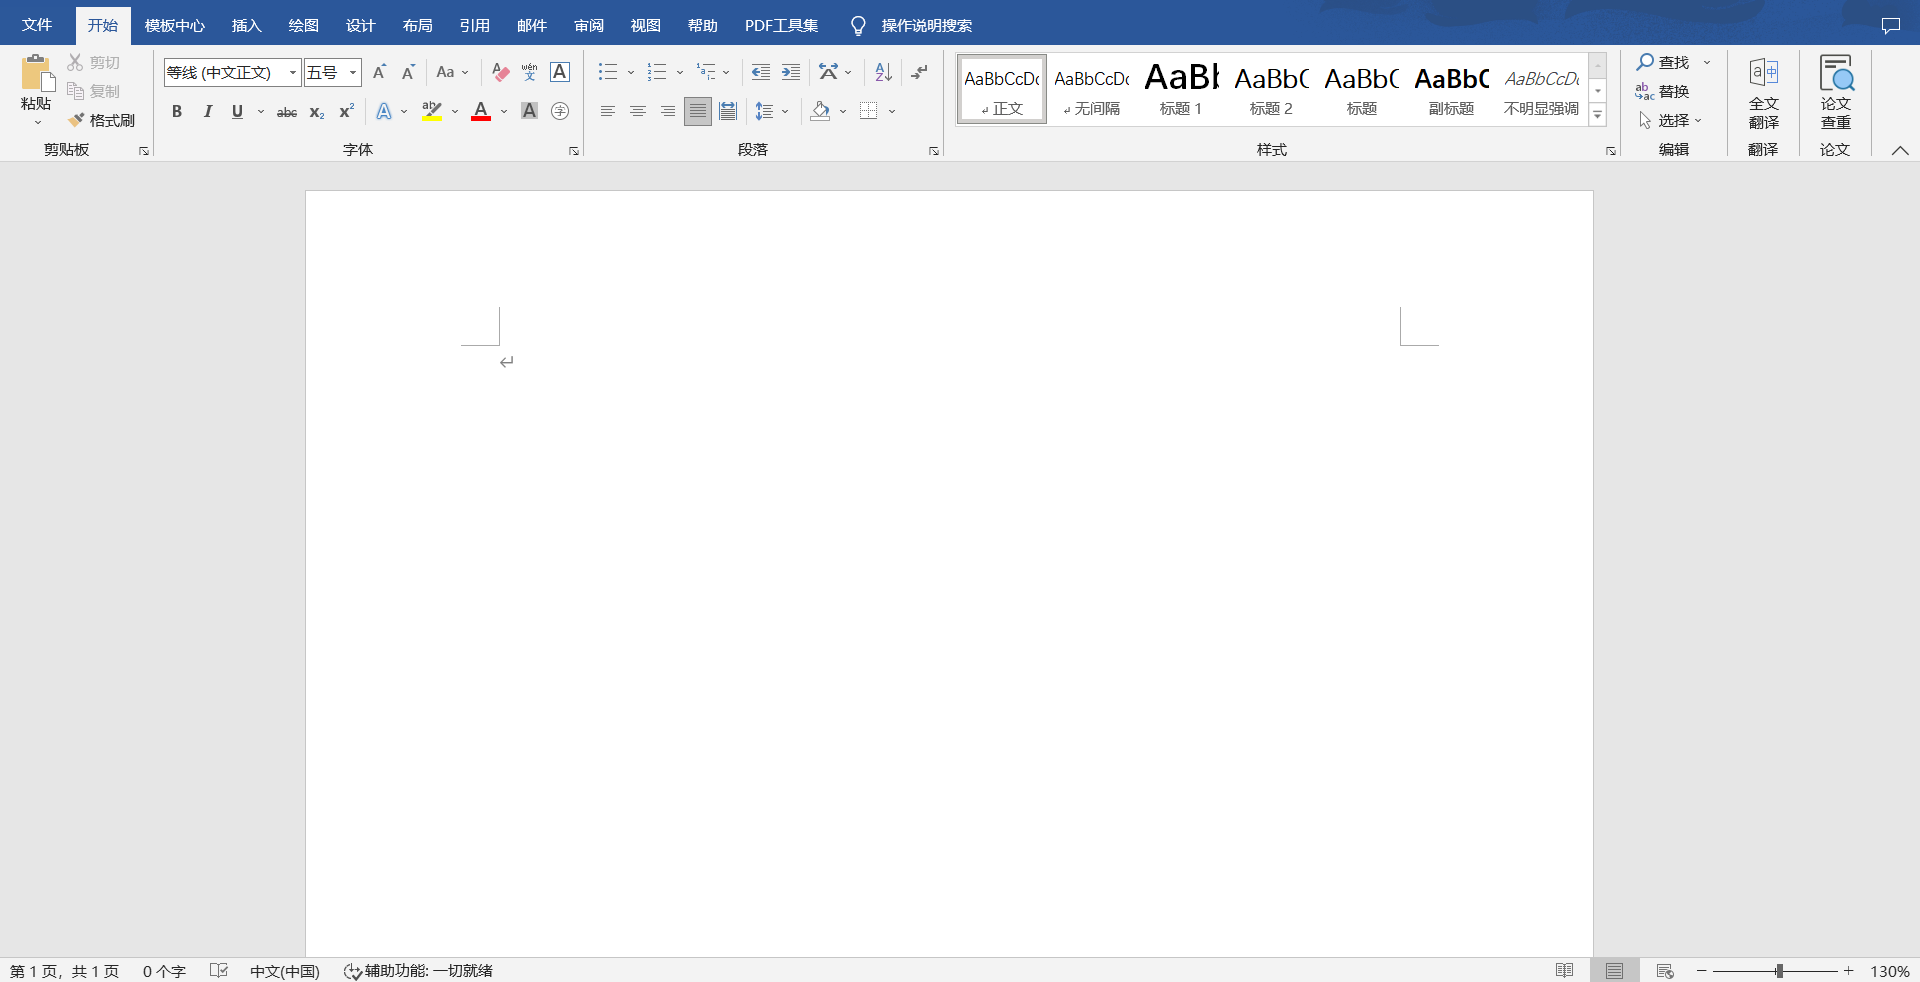Toggle Superscript formatting
This screenshot has height=982, width=1920.
point(347,111)
